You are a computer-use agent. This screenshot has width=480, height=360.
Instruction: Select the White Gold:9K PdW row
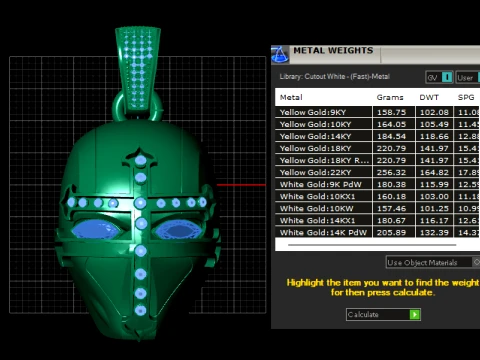pyautogui.click(x=377, y=184)
